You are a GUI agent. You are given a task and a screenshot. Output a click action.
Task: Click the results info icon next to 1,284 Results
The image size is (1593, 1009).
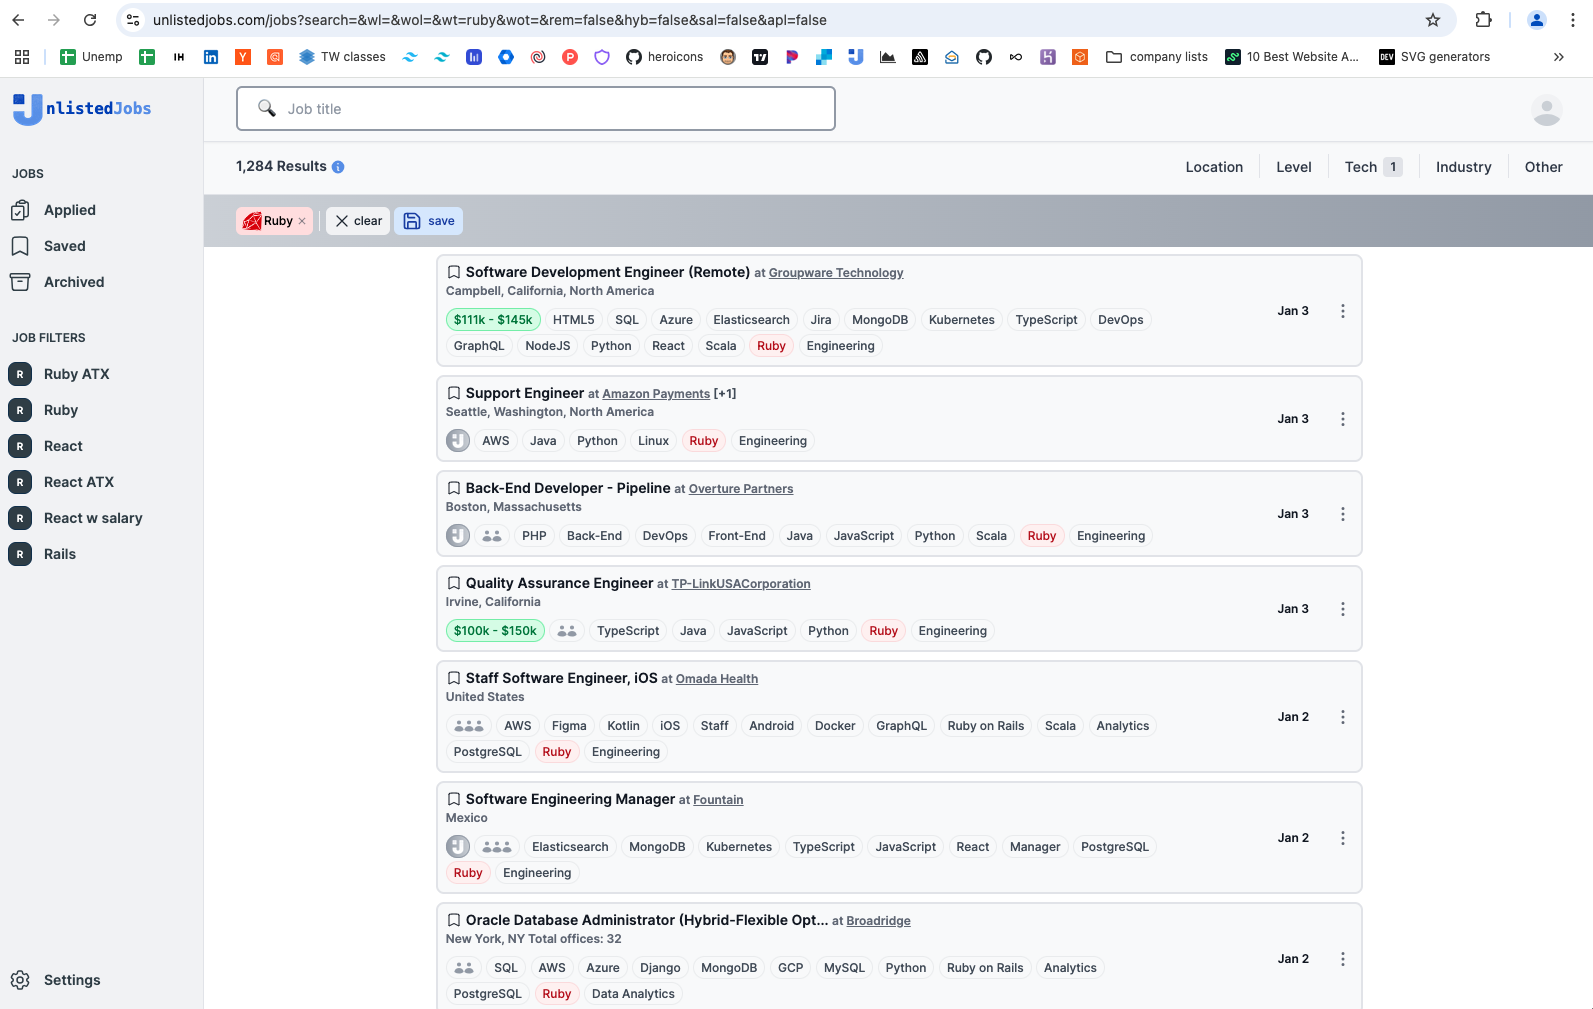338,167
